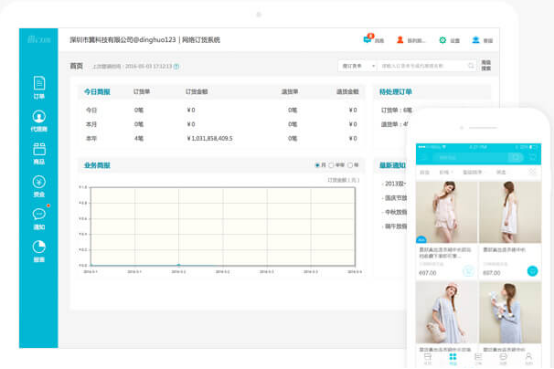Viewport: 554px width, 369px height.
Task: Open the Funds sidebar yen-coin icon
Action: [x=39, y=182]
